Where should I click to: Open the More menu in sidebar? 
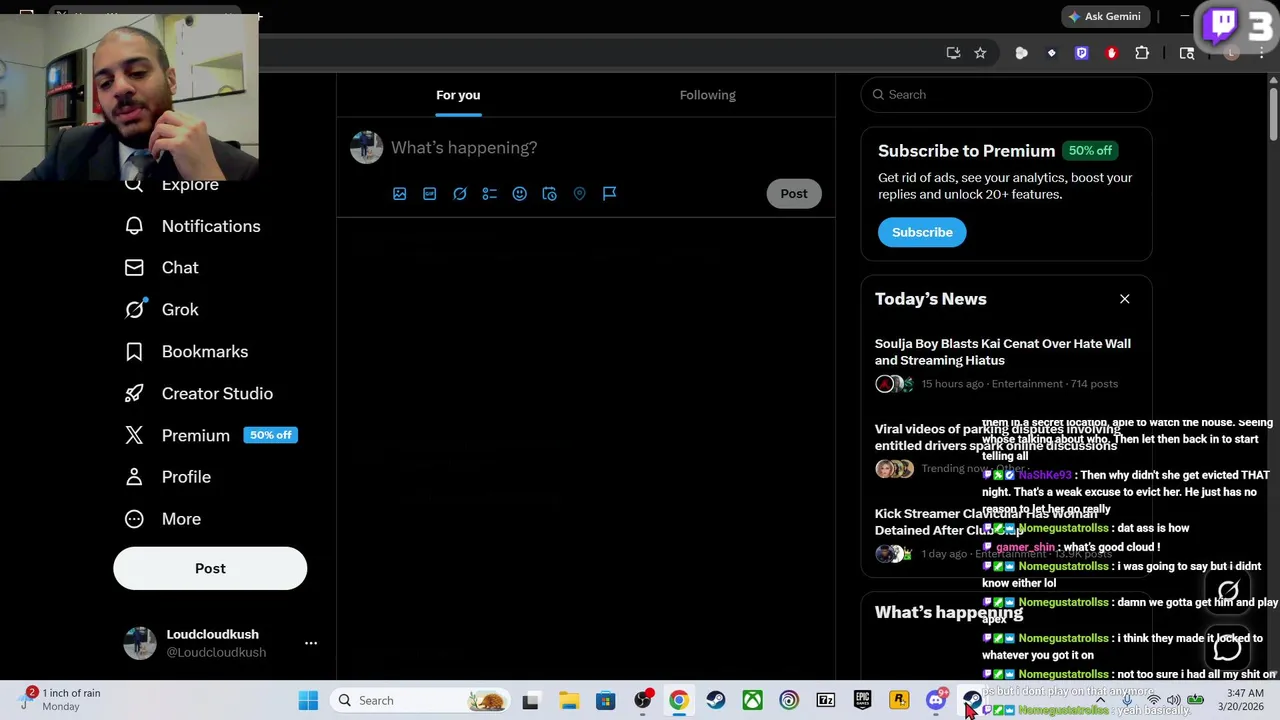162,519
